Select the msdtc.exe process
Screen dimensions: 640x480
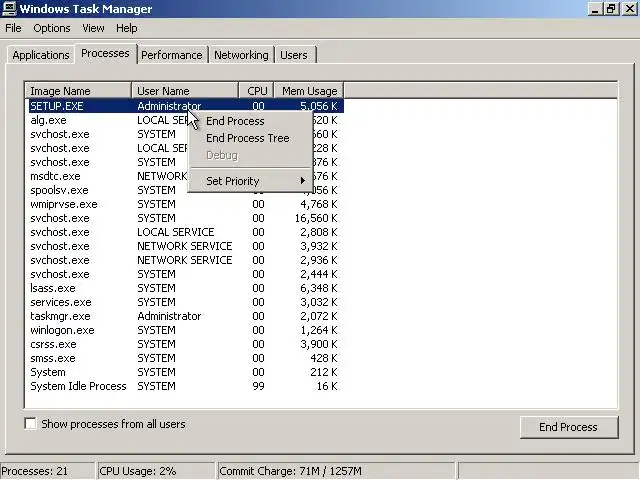(x=55, y=176)
